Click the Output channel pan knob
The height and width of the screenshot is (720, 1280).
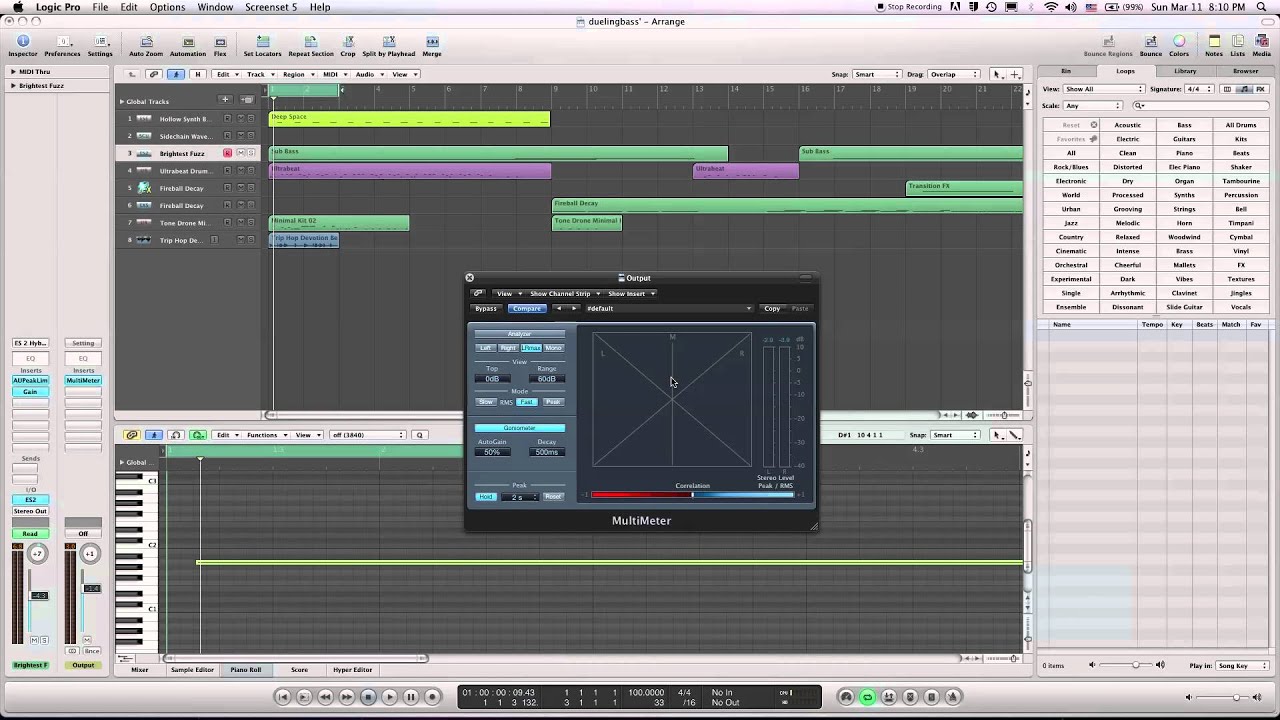(x=89, y=554)
